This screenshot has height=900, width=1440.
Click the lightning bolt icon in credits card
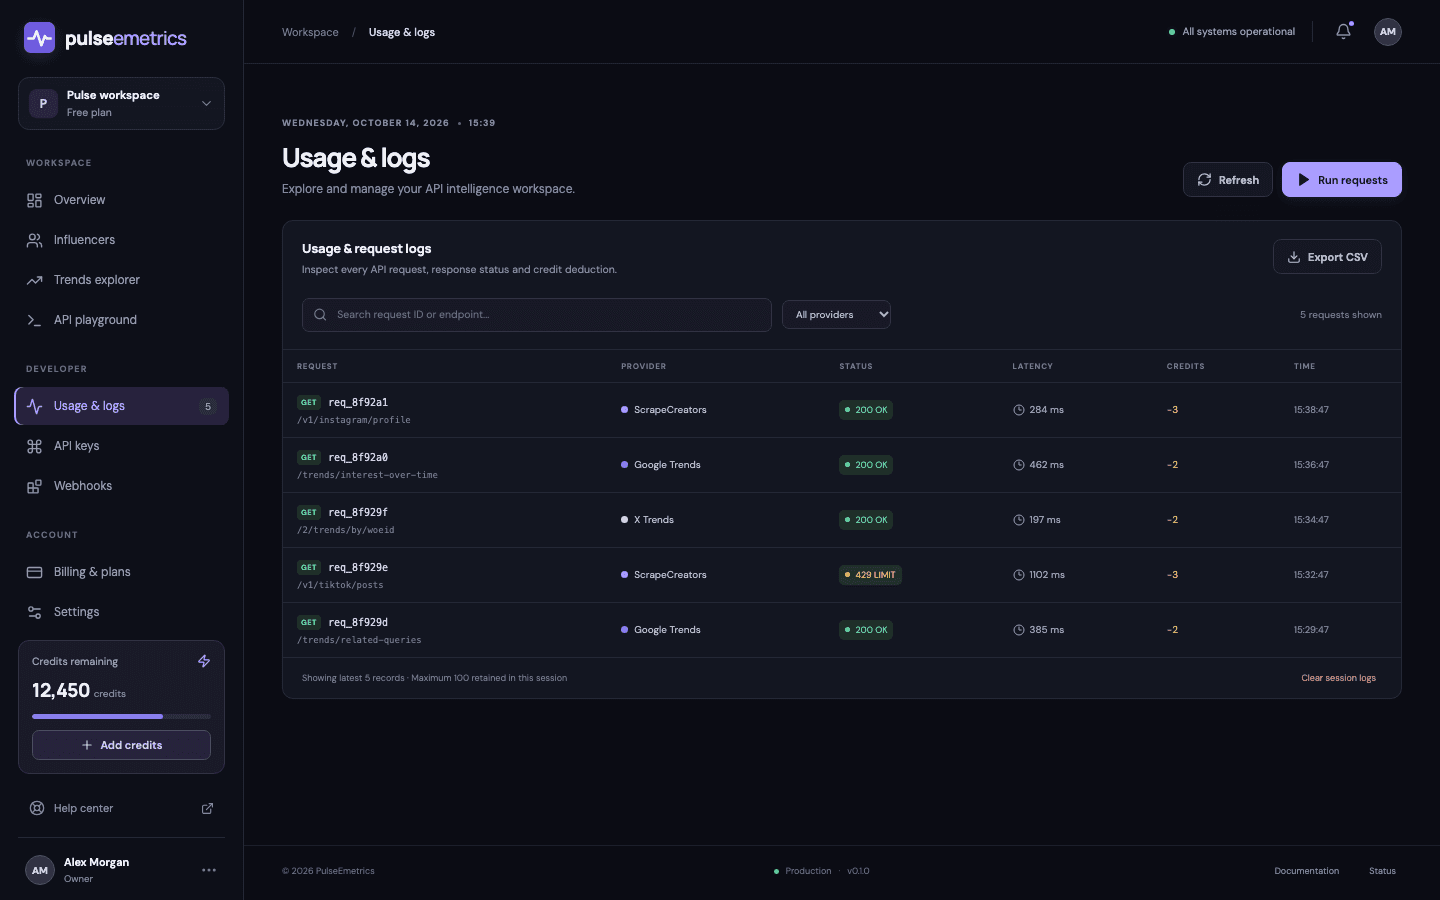coord(204,661)
